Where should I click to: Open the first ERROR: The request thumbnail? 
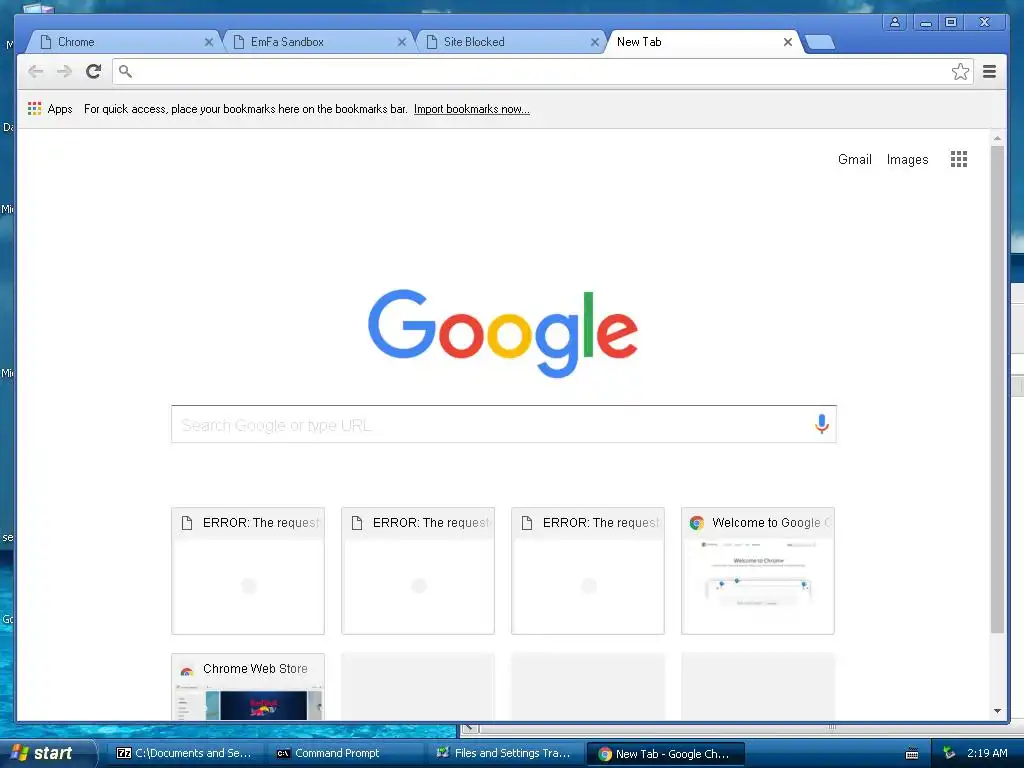pyautogui.click(x=248, y=571)
